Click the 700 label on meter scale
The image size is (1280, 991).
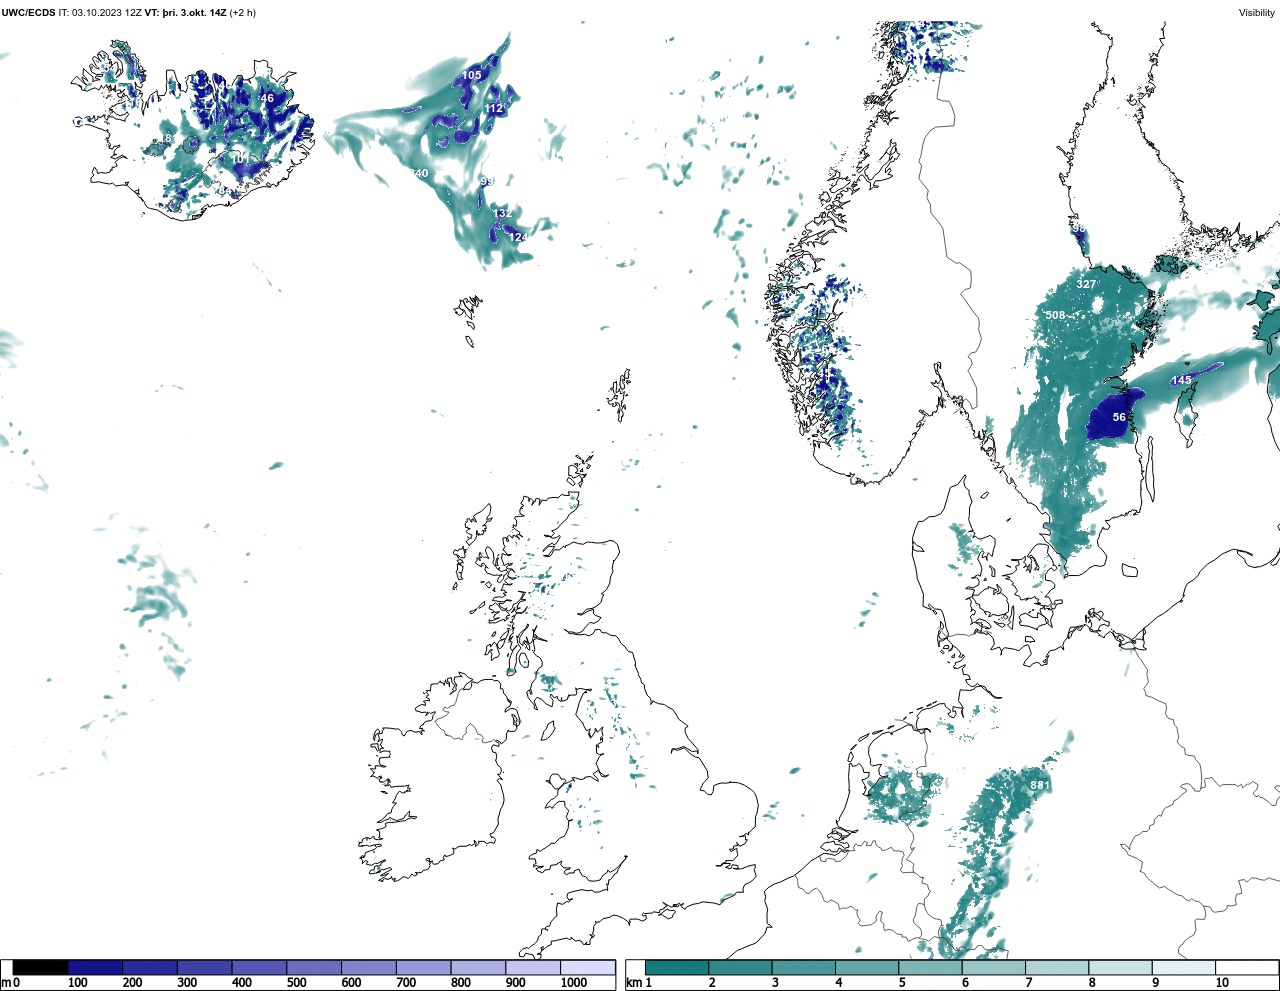(x=405, y=983)
